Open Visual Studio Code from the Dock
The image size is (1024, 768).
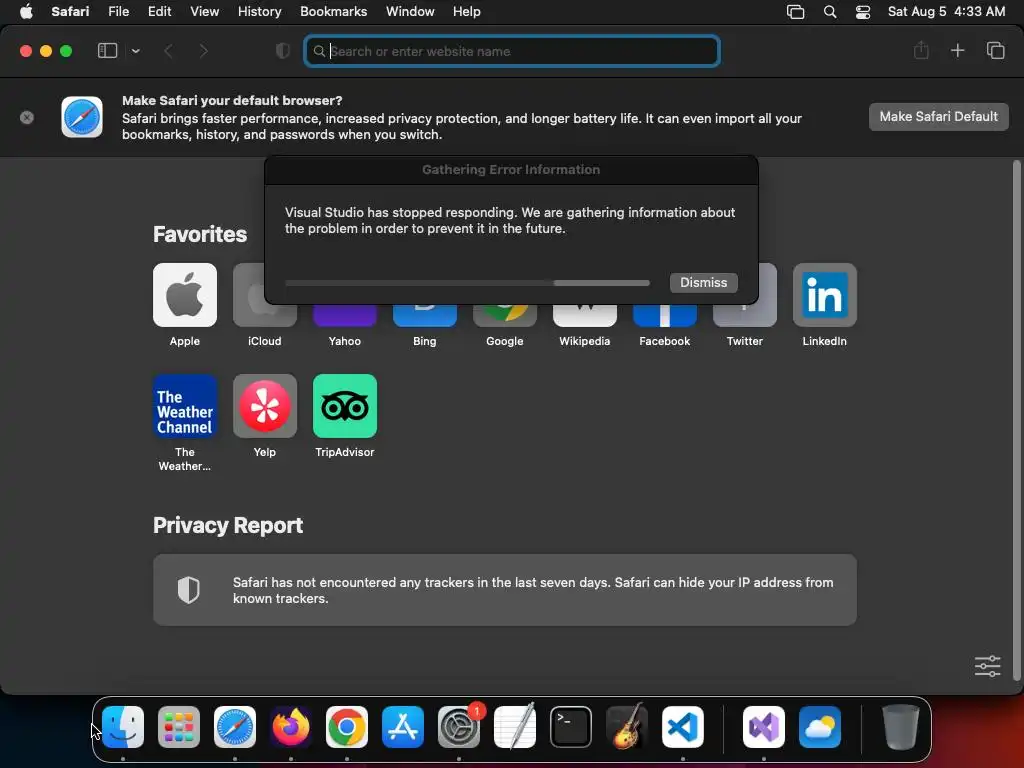(x=682, y=727)
